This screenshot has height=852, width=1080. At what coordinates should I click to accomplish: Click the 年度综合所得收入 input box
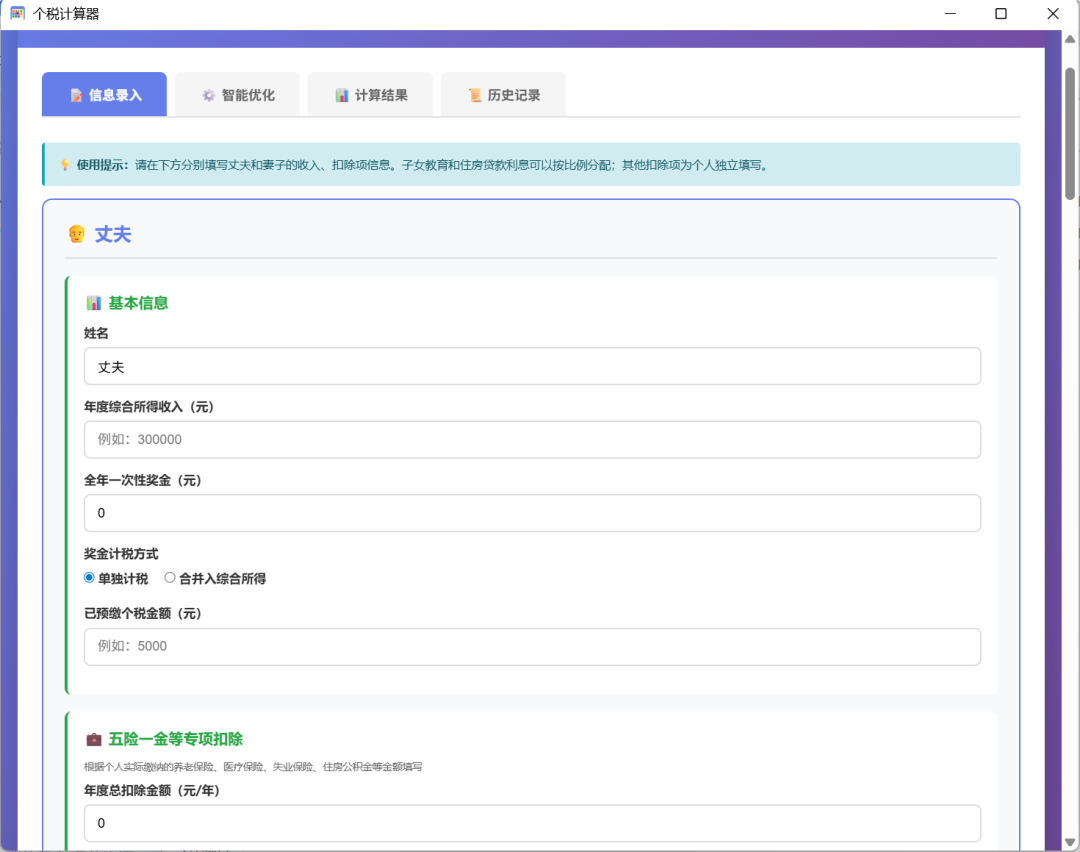532,440
